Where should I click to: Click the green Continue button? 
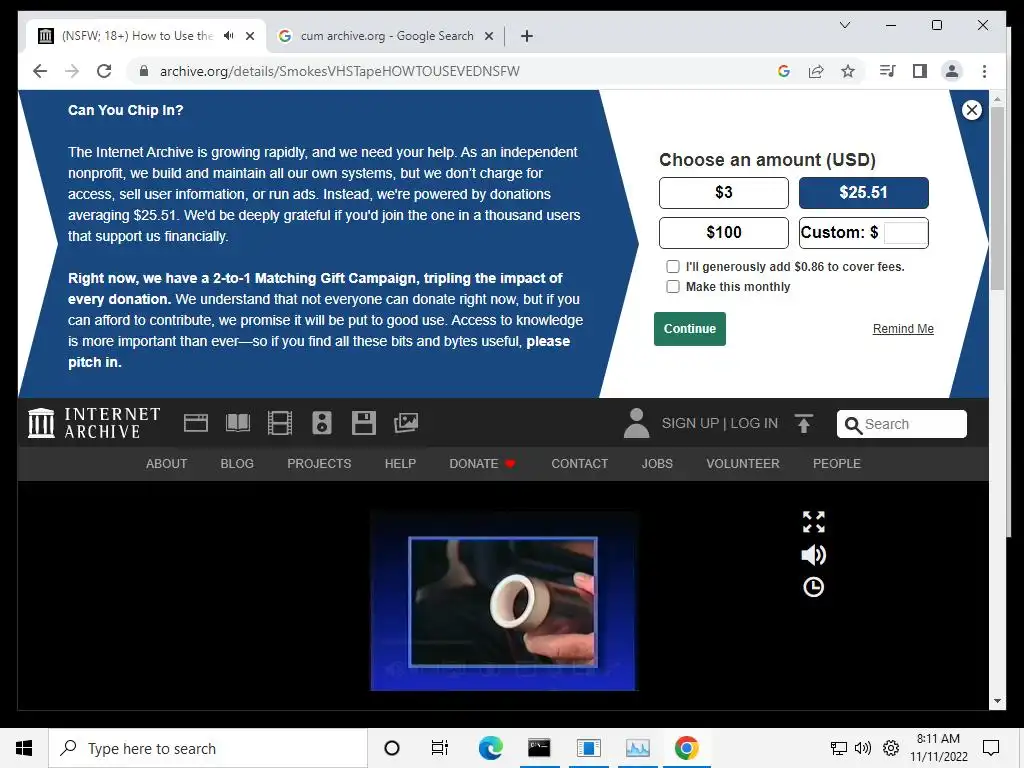[x=690, y=328]
